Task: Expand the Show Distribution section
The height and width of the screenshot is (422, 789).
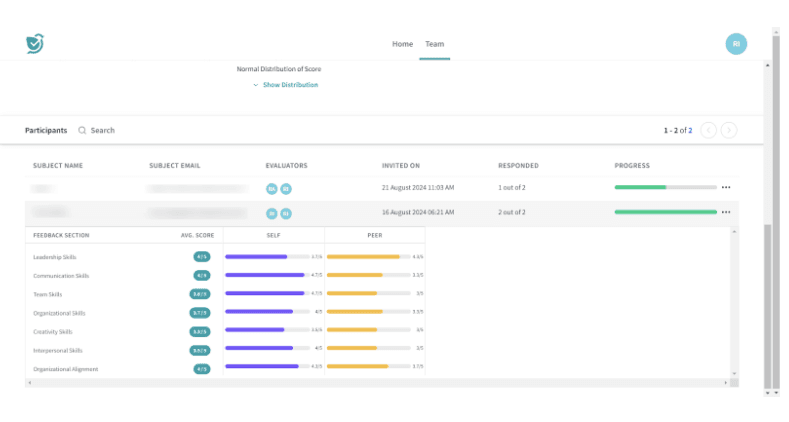Action: tap(289, 85)
